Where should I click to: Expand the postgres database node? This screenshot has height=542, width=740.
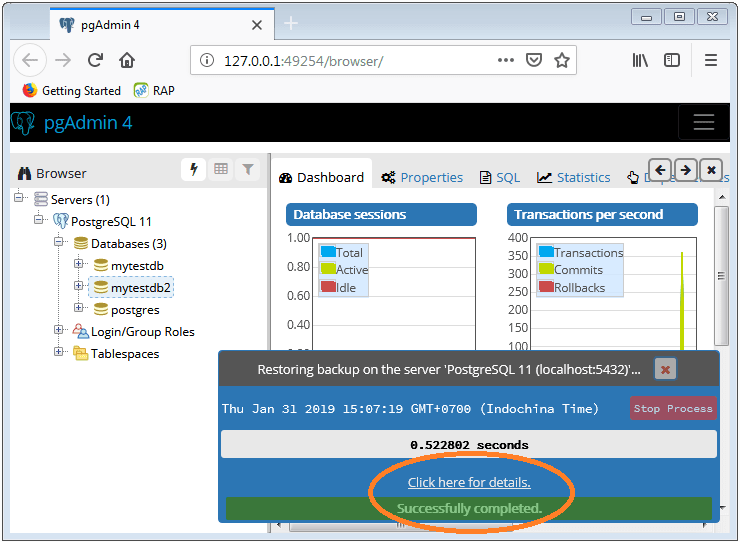tap(79, 307)
